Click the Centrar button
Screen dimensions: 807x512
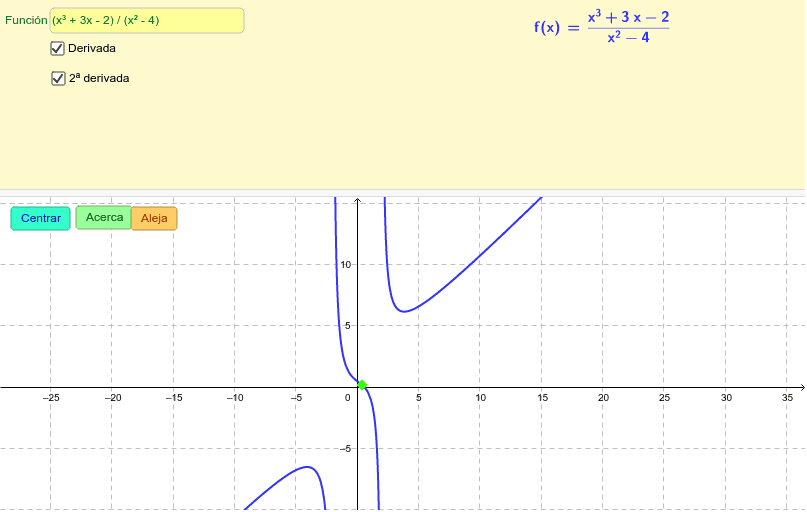click(x=41, y=218)
